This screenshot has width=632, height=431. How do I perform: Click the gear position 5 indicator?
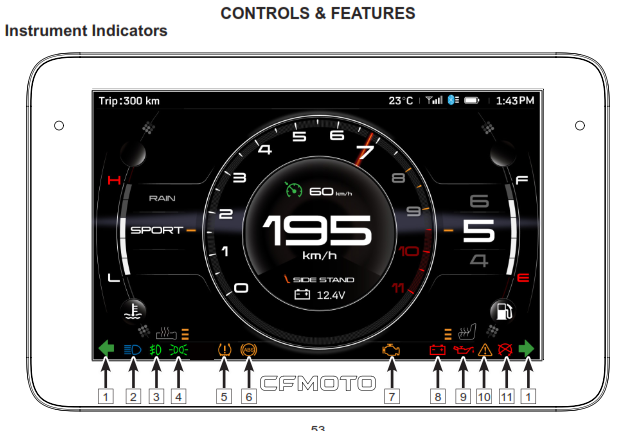pos(479,231)
